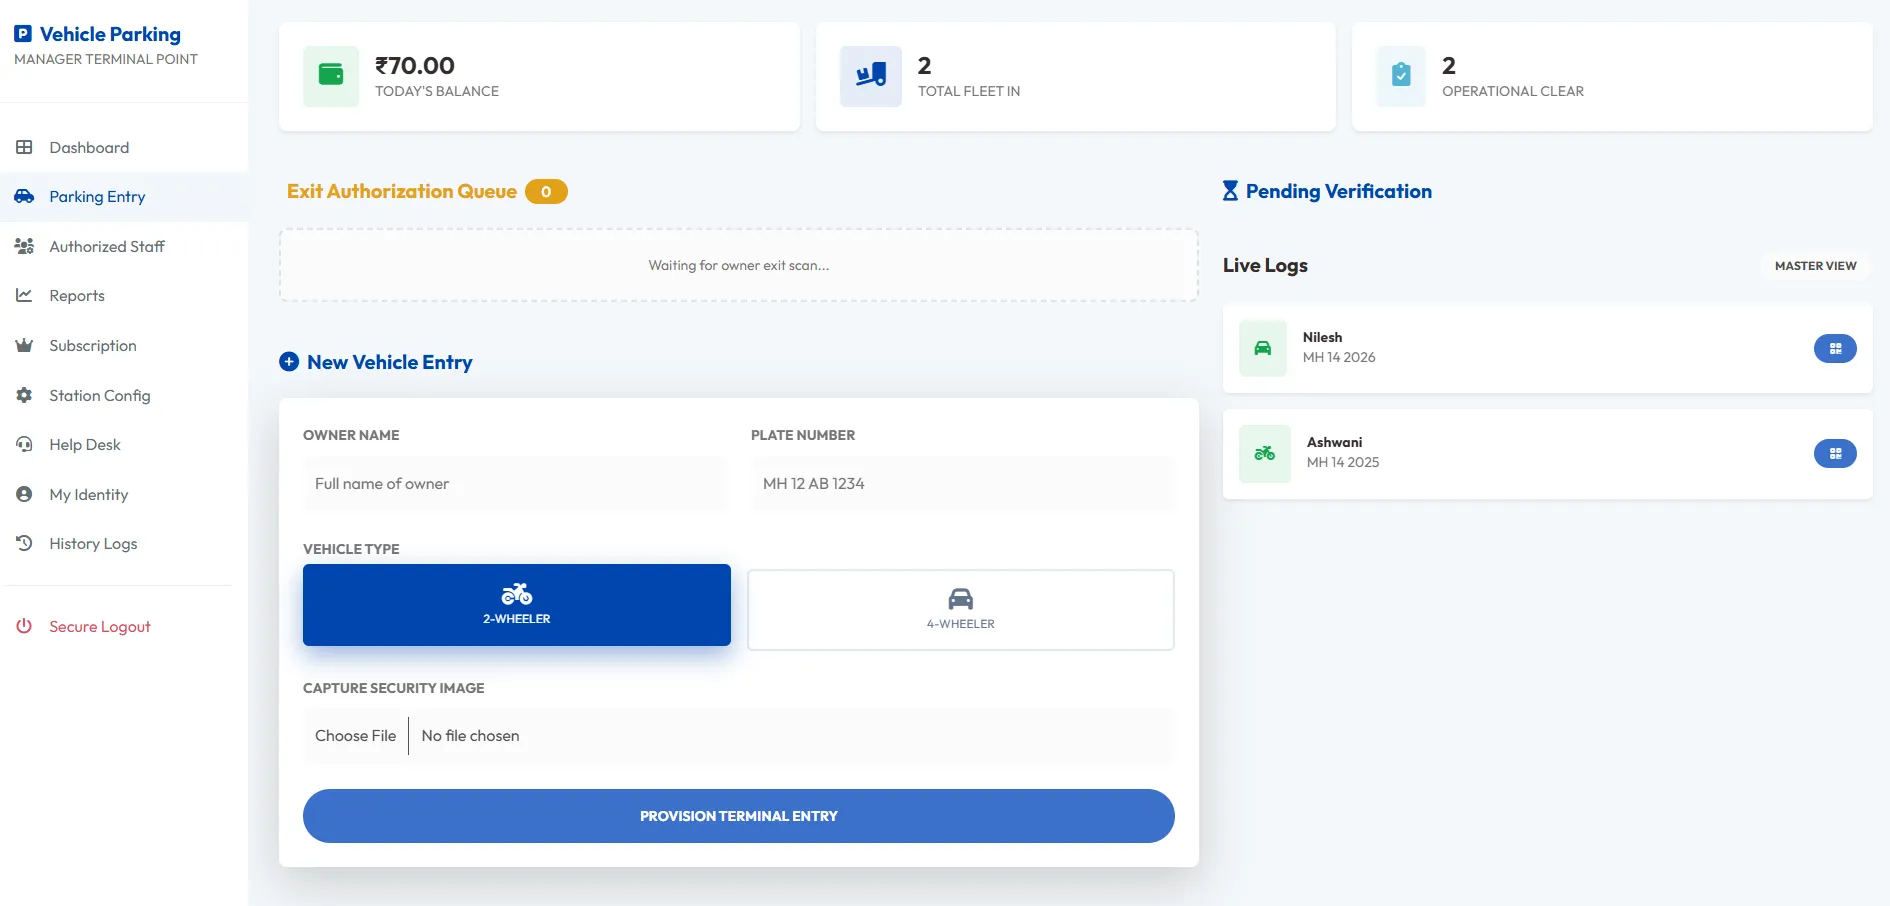Click Choose File for security image
Screen dimensions: 1890x906
(x=356, y=736)
